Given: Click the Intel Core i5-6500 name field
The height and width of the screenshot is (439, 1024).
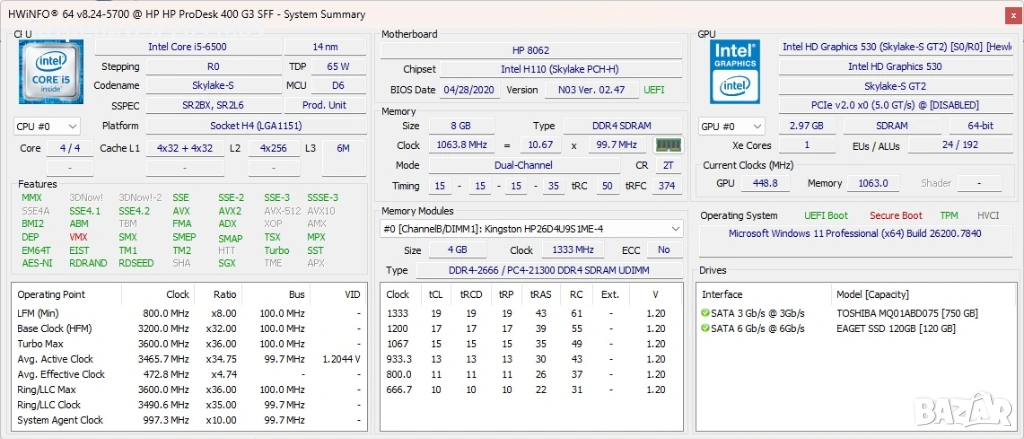Looking at the screenshot, I should 186,46.
